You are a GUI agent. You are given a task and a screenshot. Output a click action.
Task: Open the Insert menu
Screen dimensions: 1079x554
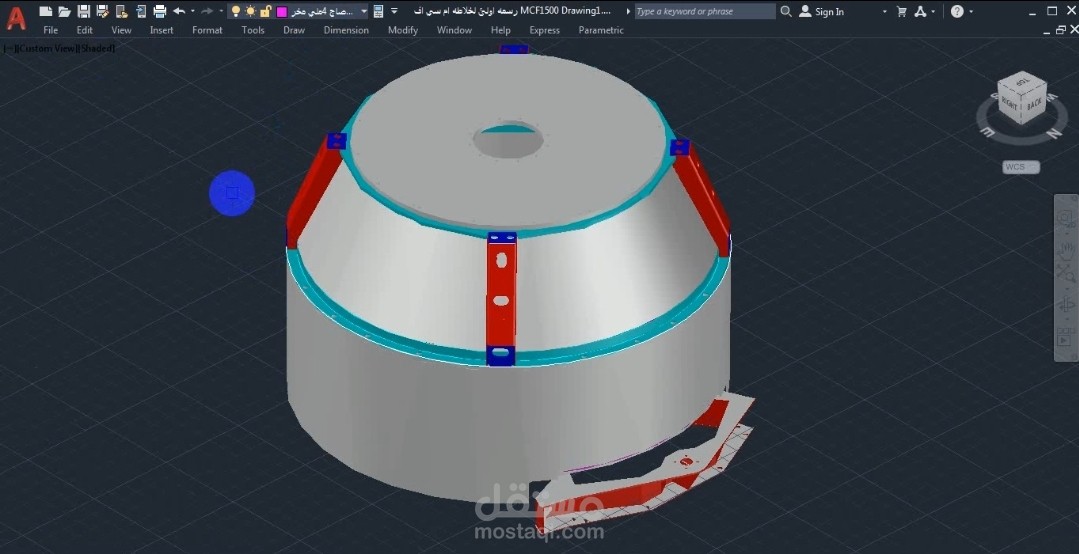pos(162,30)
